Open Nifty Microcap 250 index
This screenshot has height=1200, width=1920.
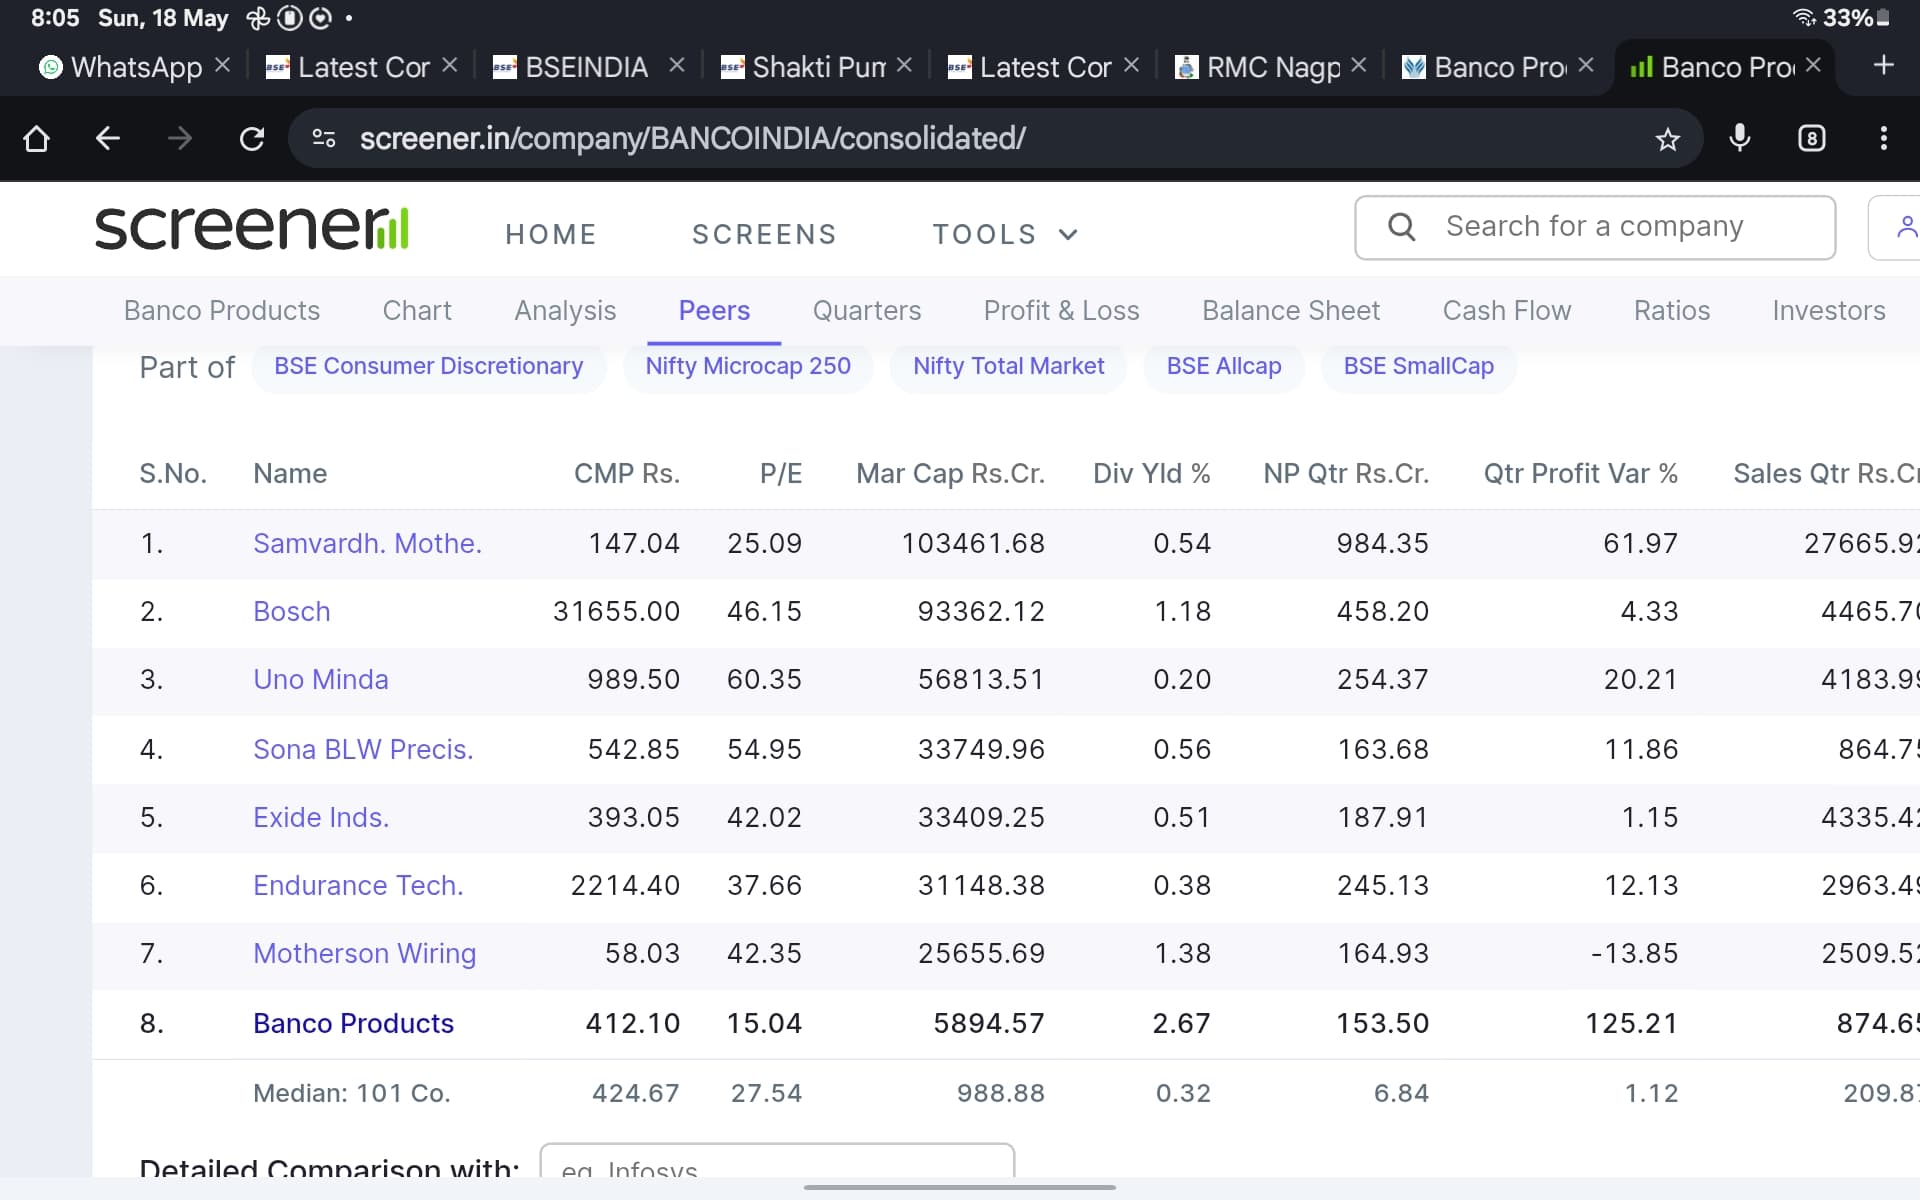(x=748, y=366)
